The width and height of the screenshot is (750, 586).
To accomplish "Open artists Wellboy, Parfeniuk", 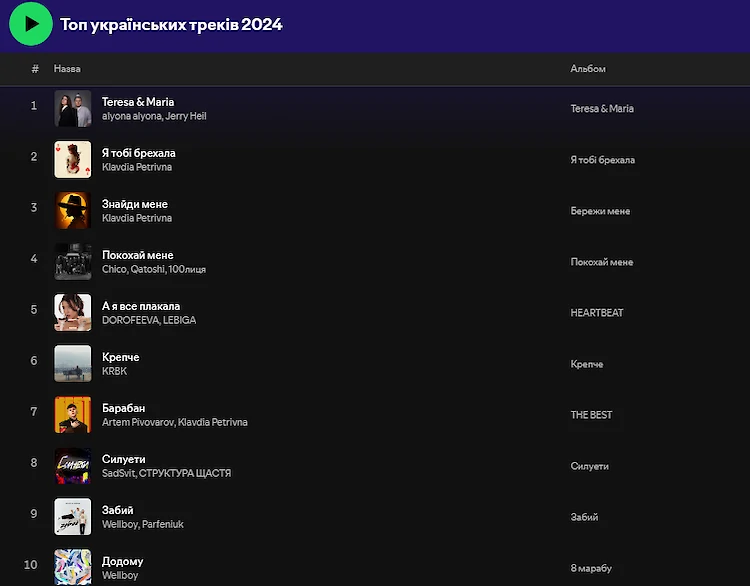I will tap(143, 524).
